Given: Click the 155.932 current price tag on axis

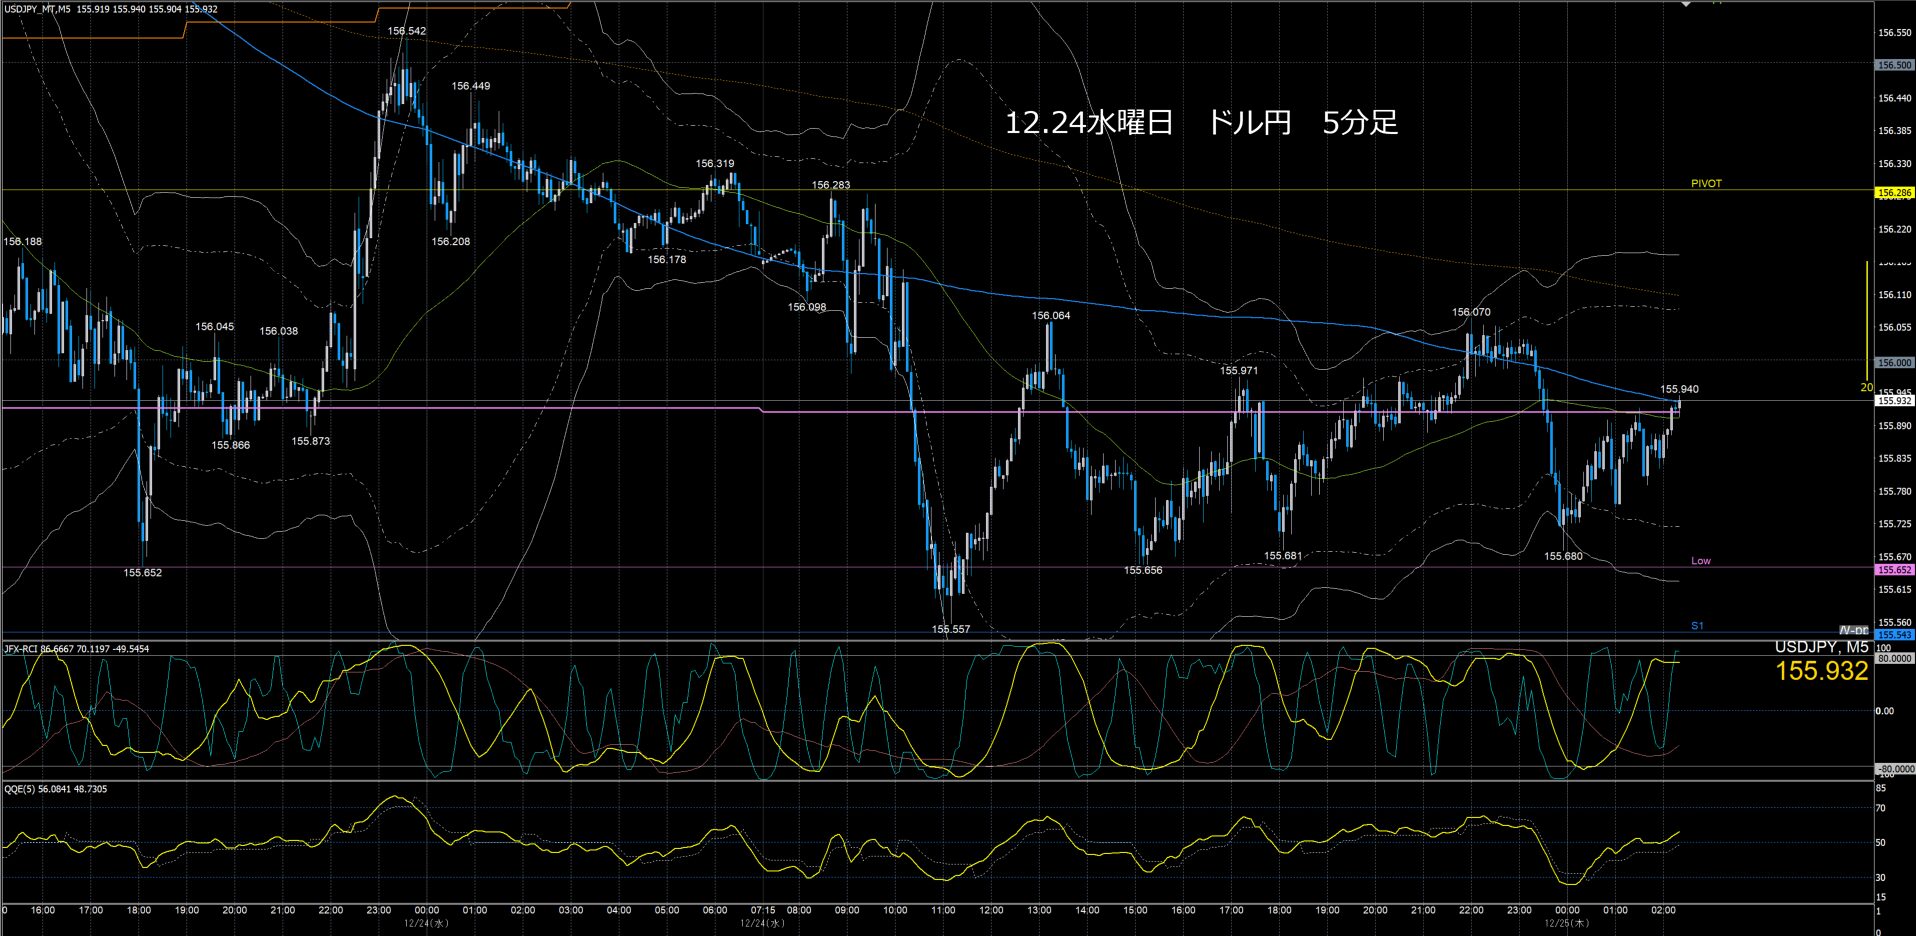Looking at the screenshot, I should (1894, 401).
